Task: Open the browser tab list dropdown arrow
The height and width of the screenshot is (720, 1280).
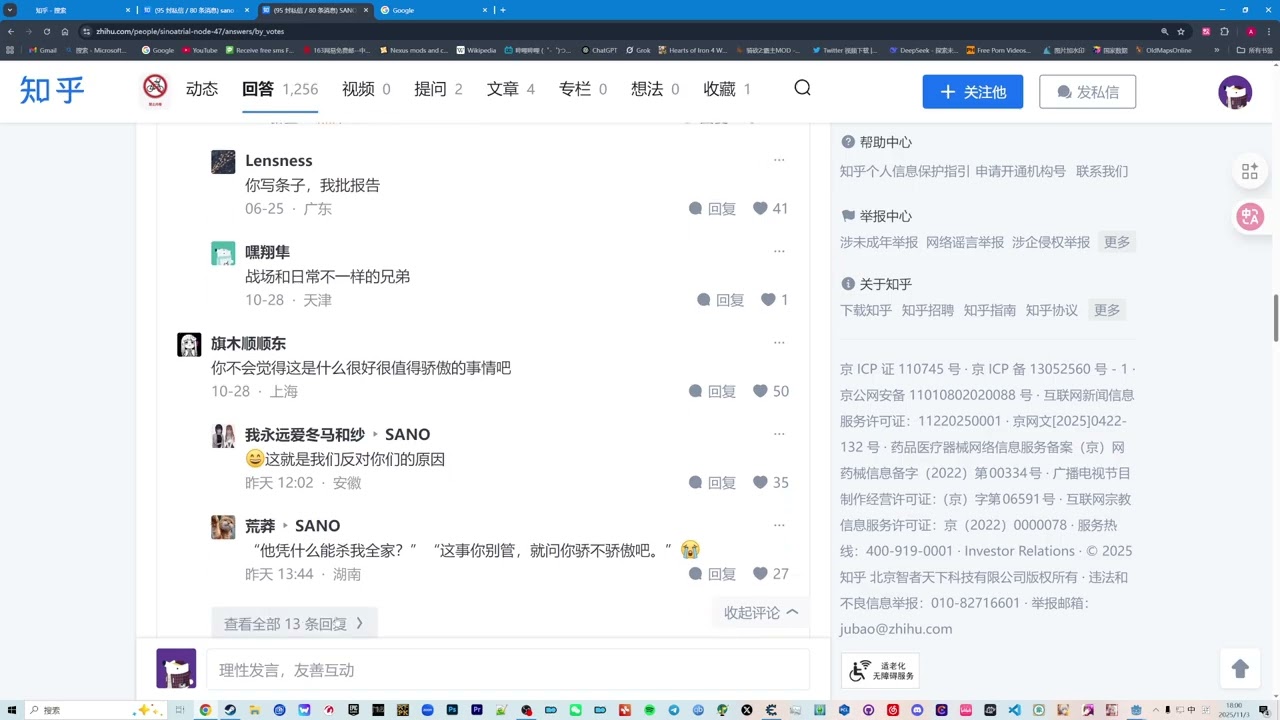Action: [x=11, y=10]
